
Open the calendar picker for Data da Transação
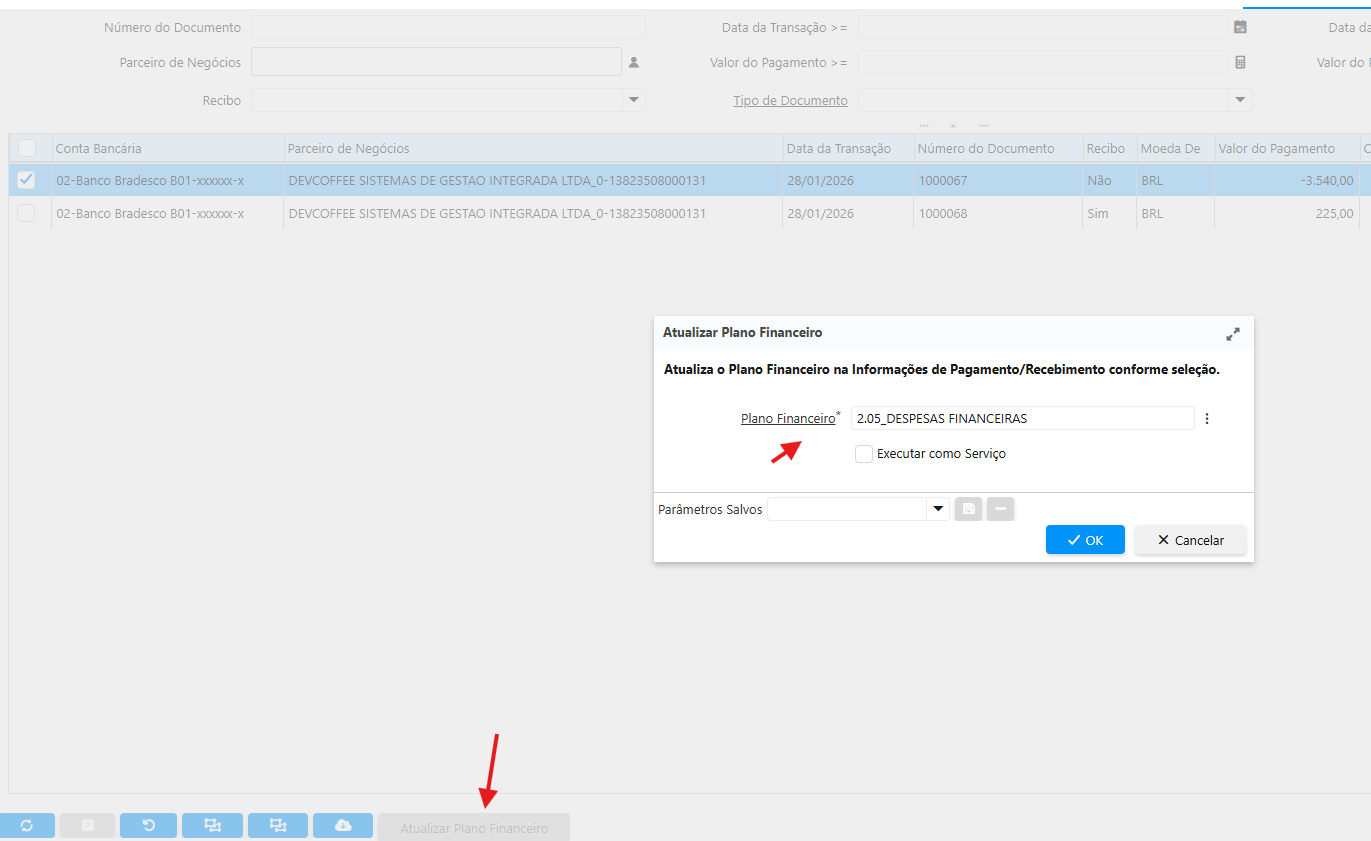pyautogui.click(x=1240, y=27)
